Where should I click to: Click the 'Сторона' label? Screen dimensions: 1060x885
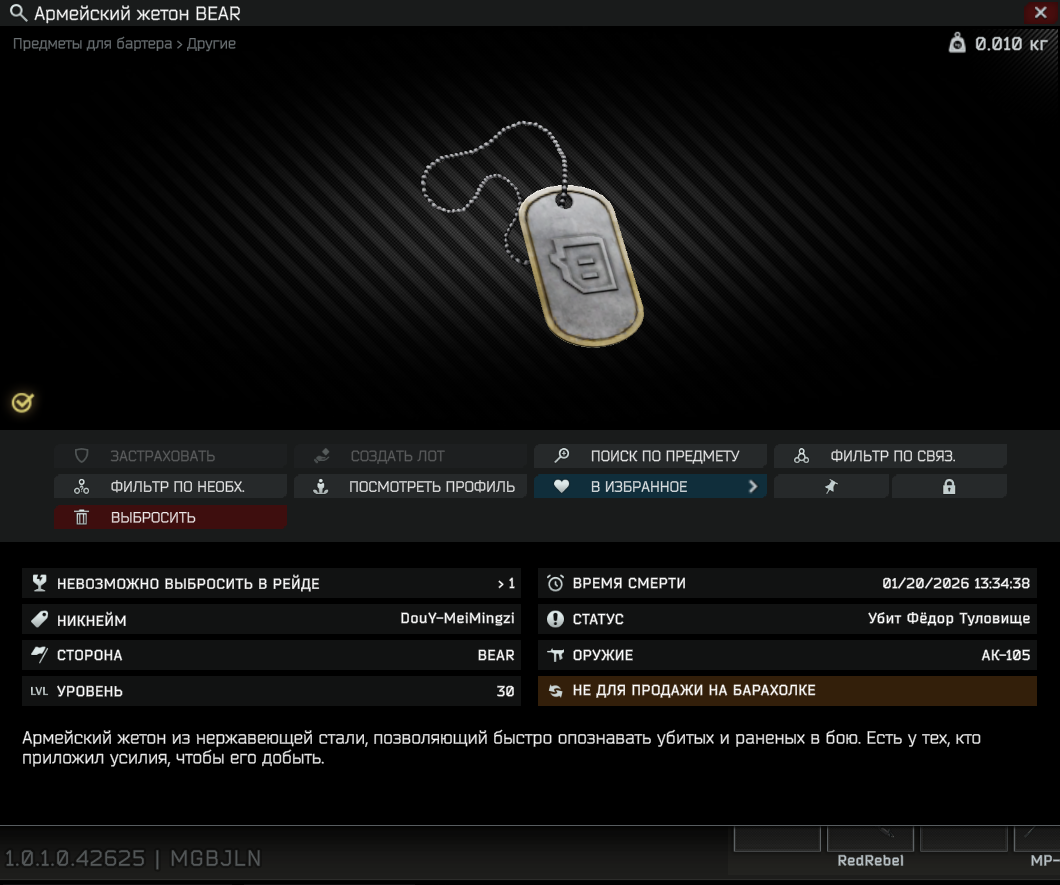(89, 655)
